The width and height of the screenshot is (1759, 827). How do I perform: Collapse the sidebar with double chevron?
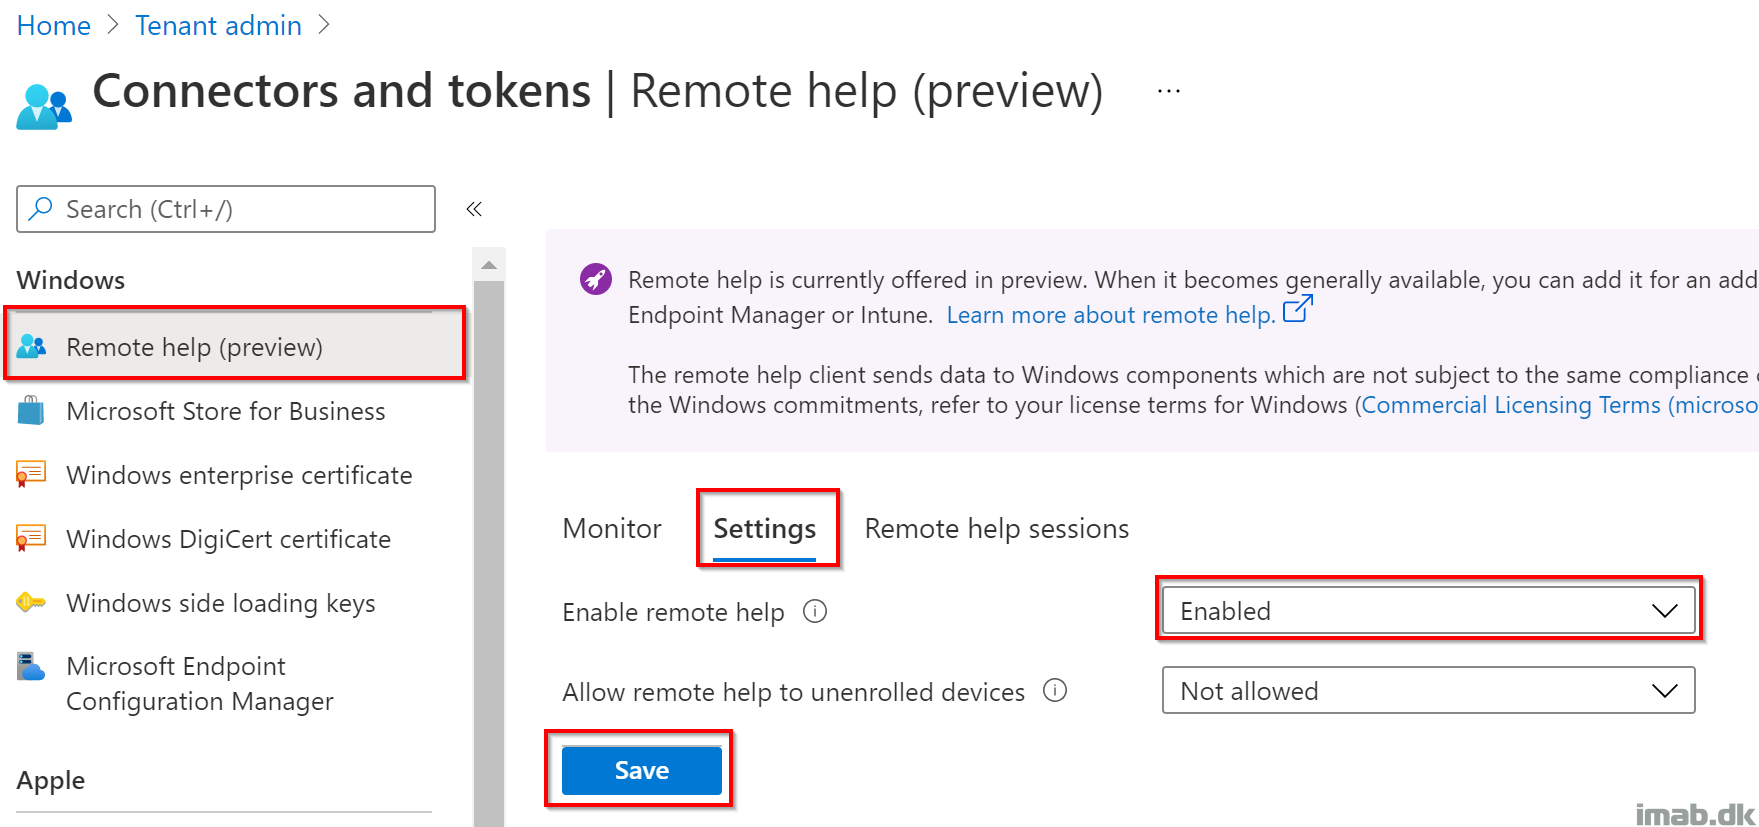point(474,209)
